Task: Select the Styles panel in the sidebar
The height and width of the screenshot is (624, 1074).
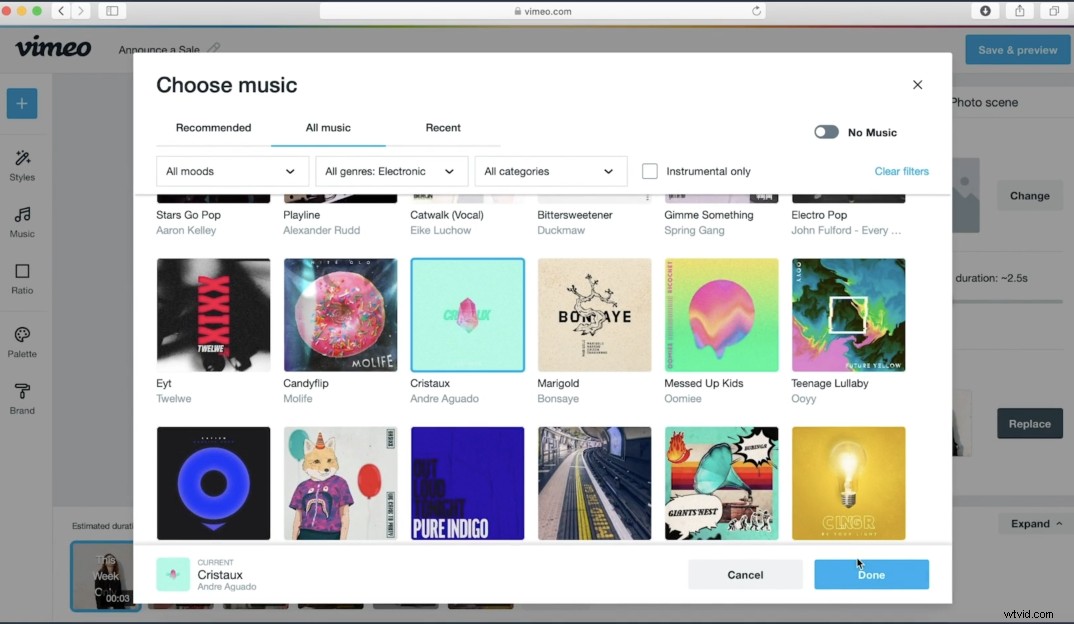Action: pyautogui.click(x=22, y=163)
